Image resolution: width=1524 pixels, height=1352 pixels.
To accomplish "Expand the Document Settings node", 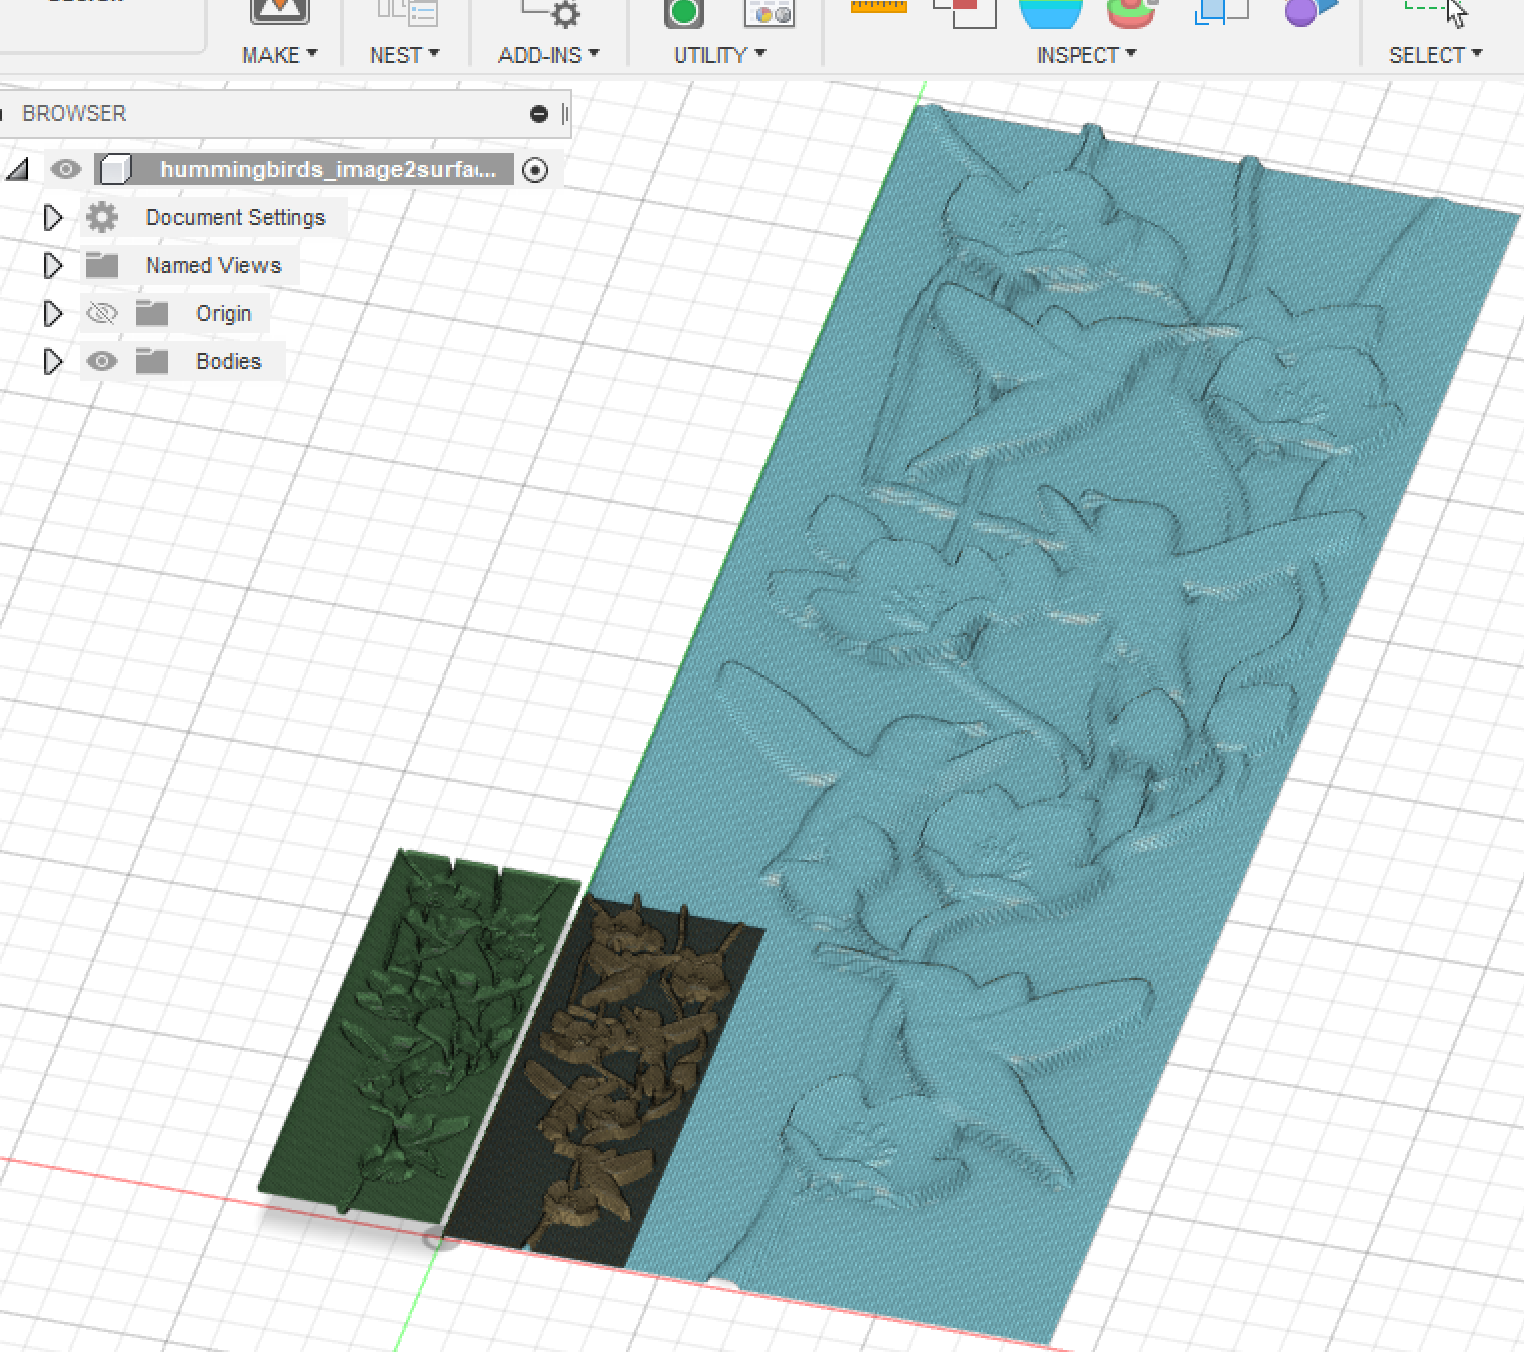I will coord(53,217).
